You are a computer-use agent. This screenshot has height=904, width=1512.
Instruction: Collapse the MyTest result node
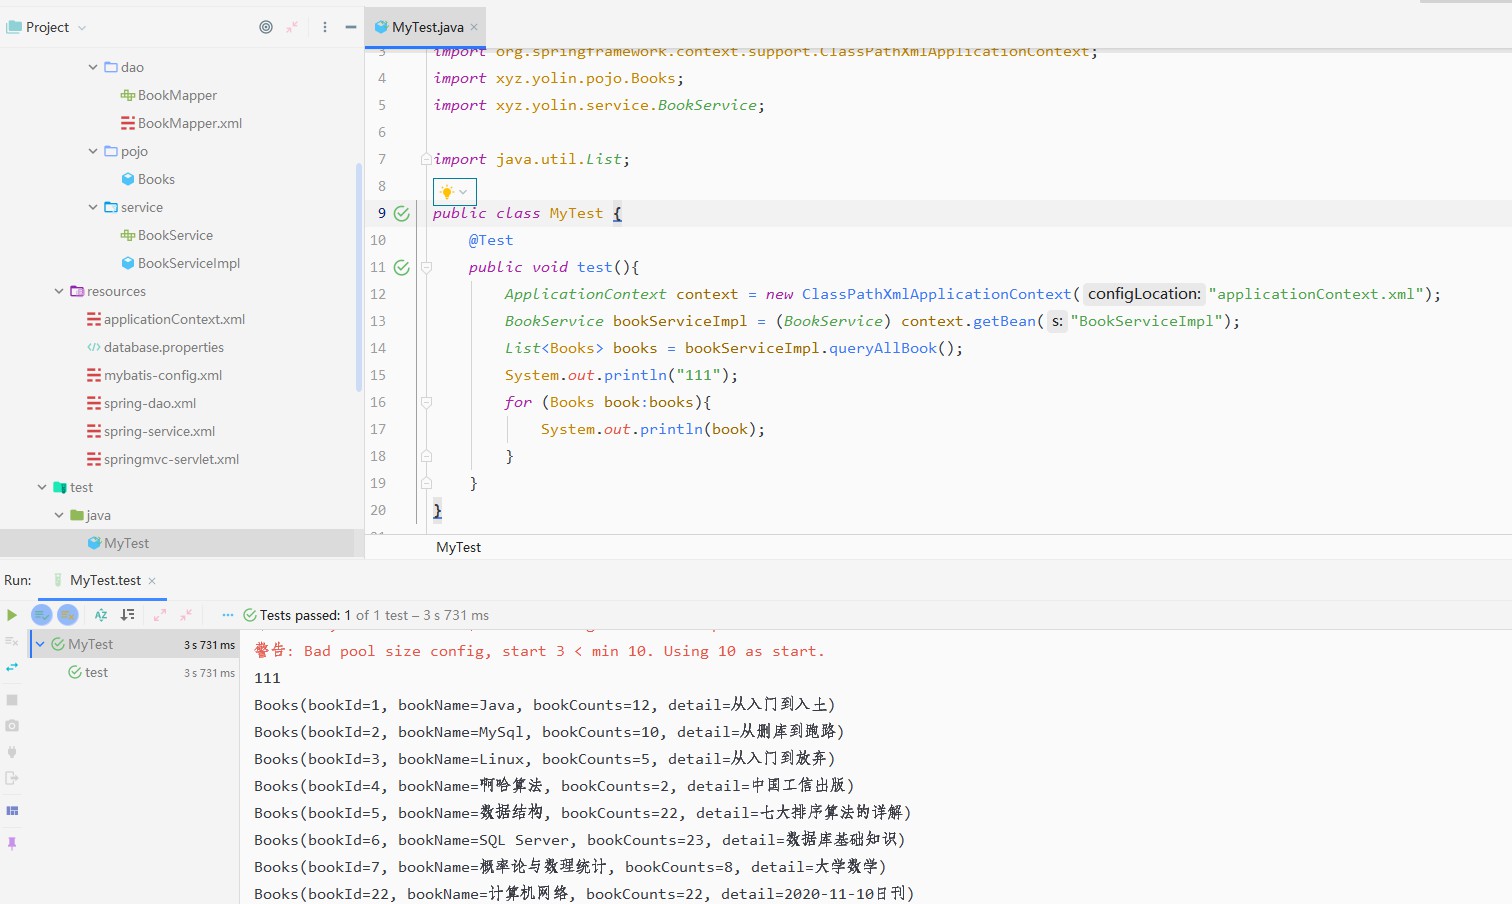tap(40, 644)
